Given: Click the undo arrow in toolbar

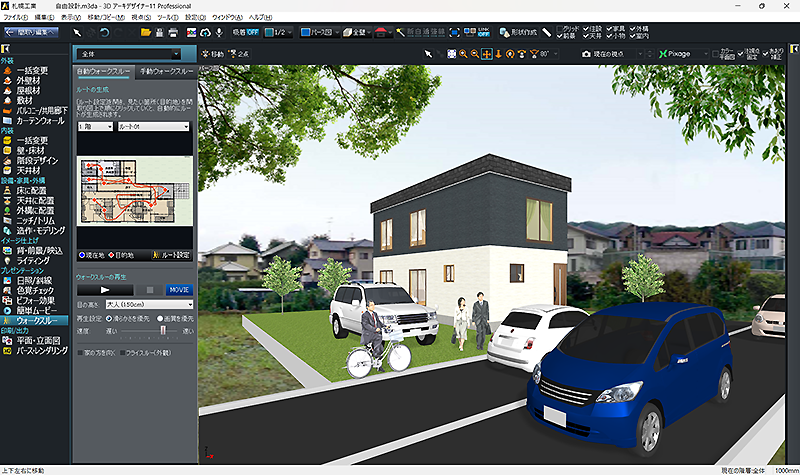Looking at the screenshot, I should point(103,32).
